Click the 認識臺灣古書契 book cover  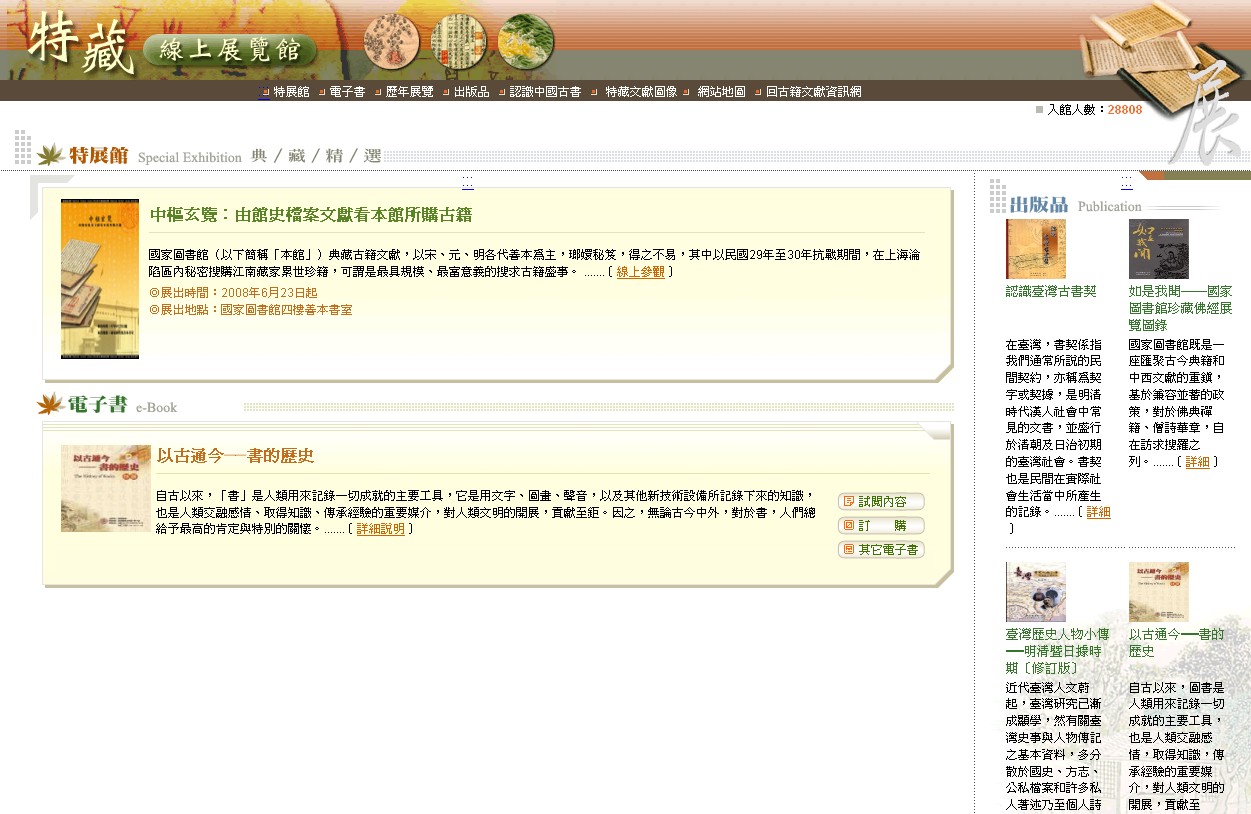[x=1035, y=249]
